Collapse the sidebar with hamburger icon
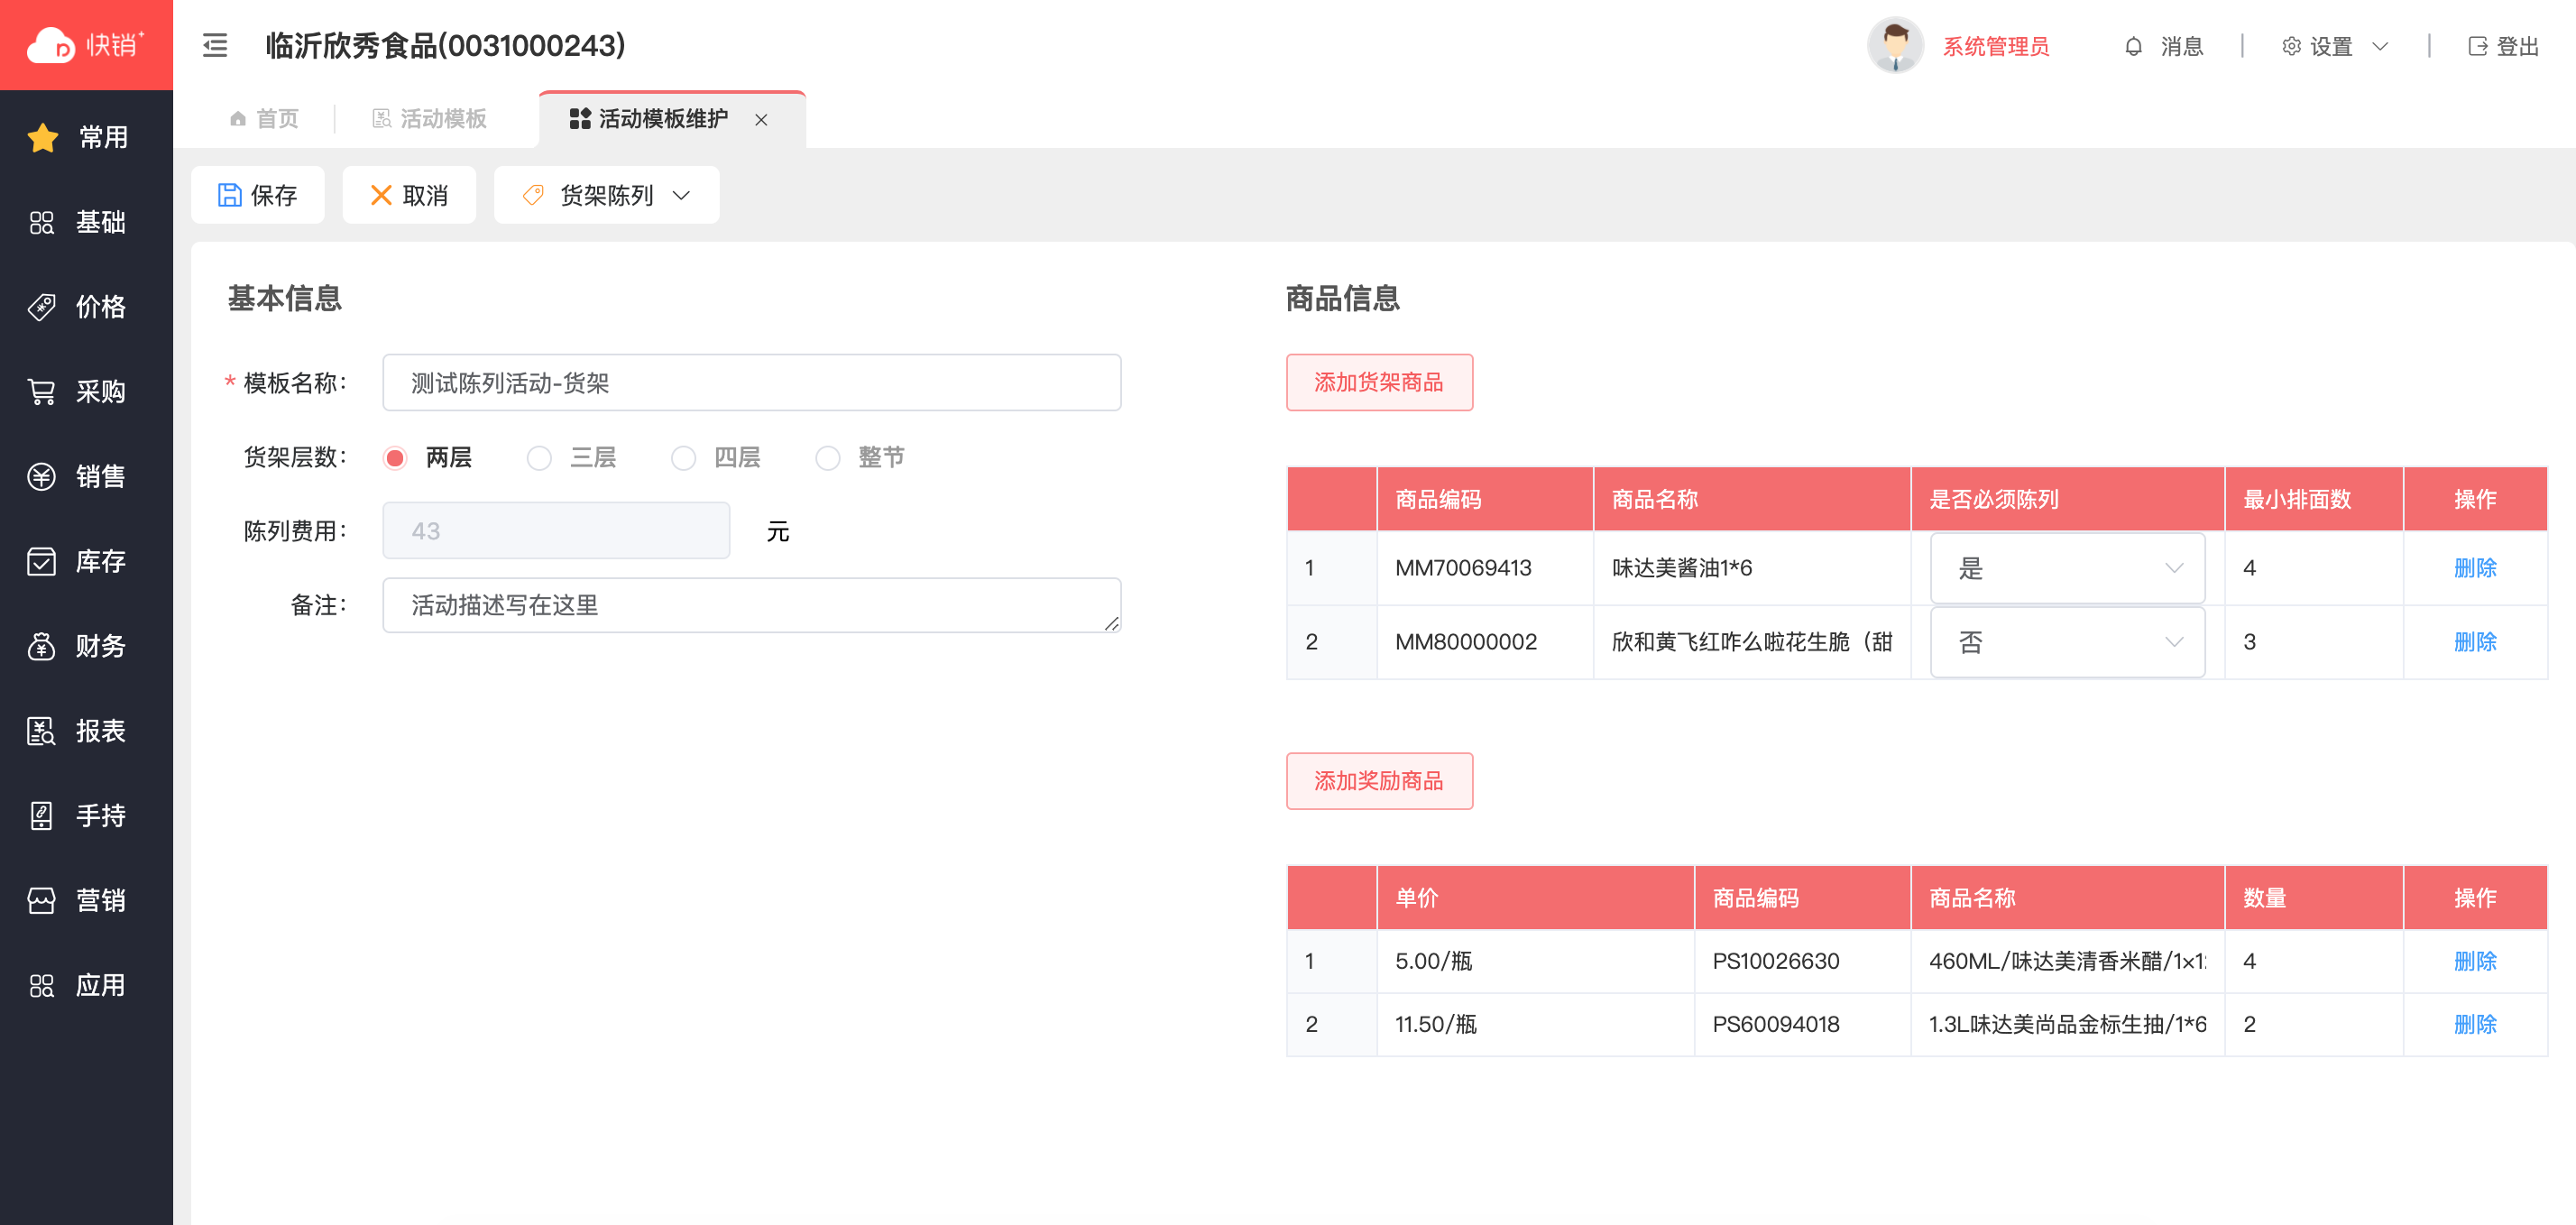2576x1225 pixels. [215, 46]
